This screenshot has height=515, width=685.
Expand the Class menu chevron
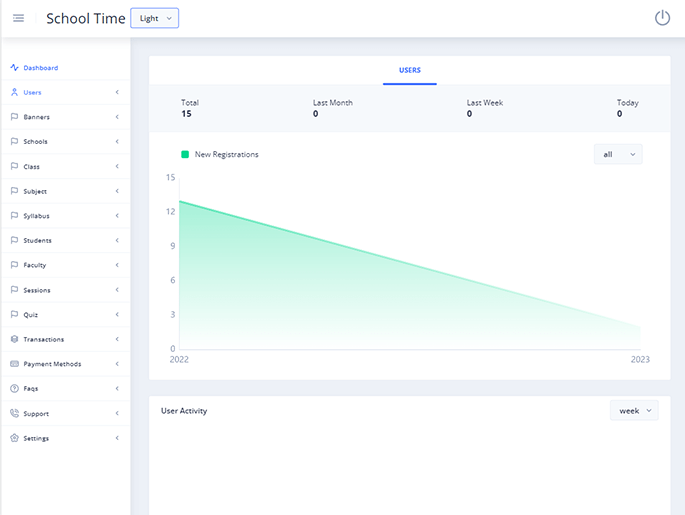pyautogui.click(x=117, y=166)
